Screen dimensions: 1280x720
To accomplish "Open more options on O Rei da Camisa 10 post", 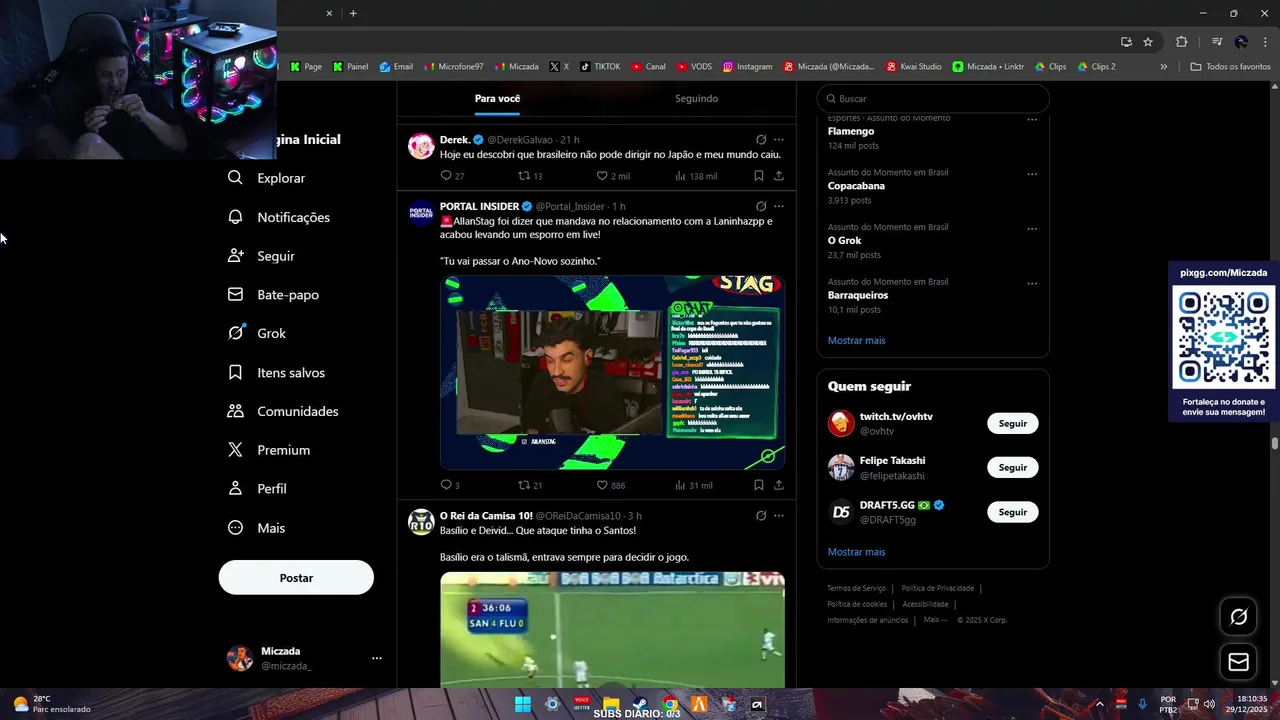I will (779, 516).
